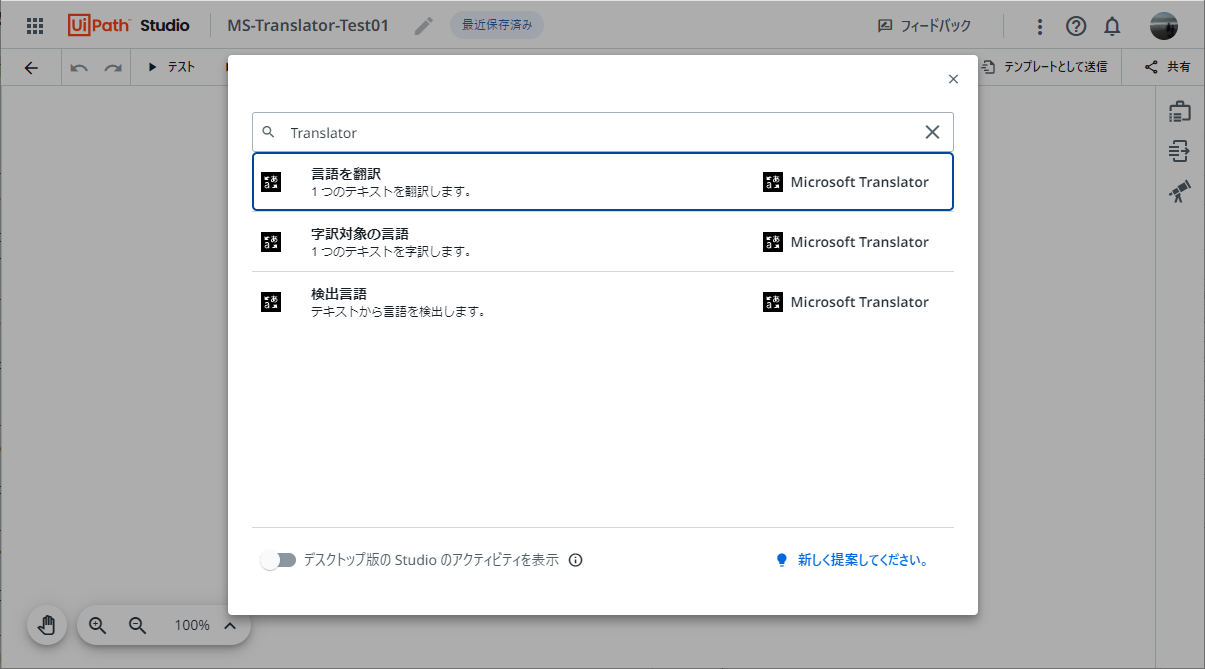The height and width of the screenshot is (669, 1205).
Task: Open the briefcase panel icon in right sidebar
Action: point(1180,111)
